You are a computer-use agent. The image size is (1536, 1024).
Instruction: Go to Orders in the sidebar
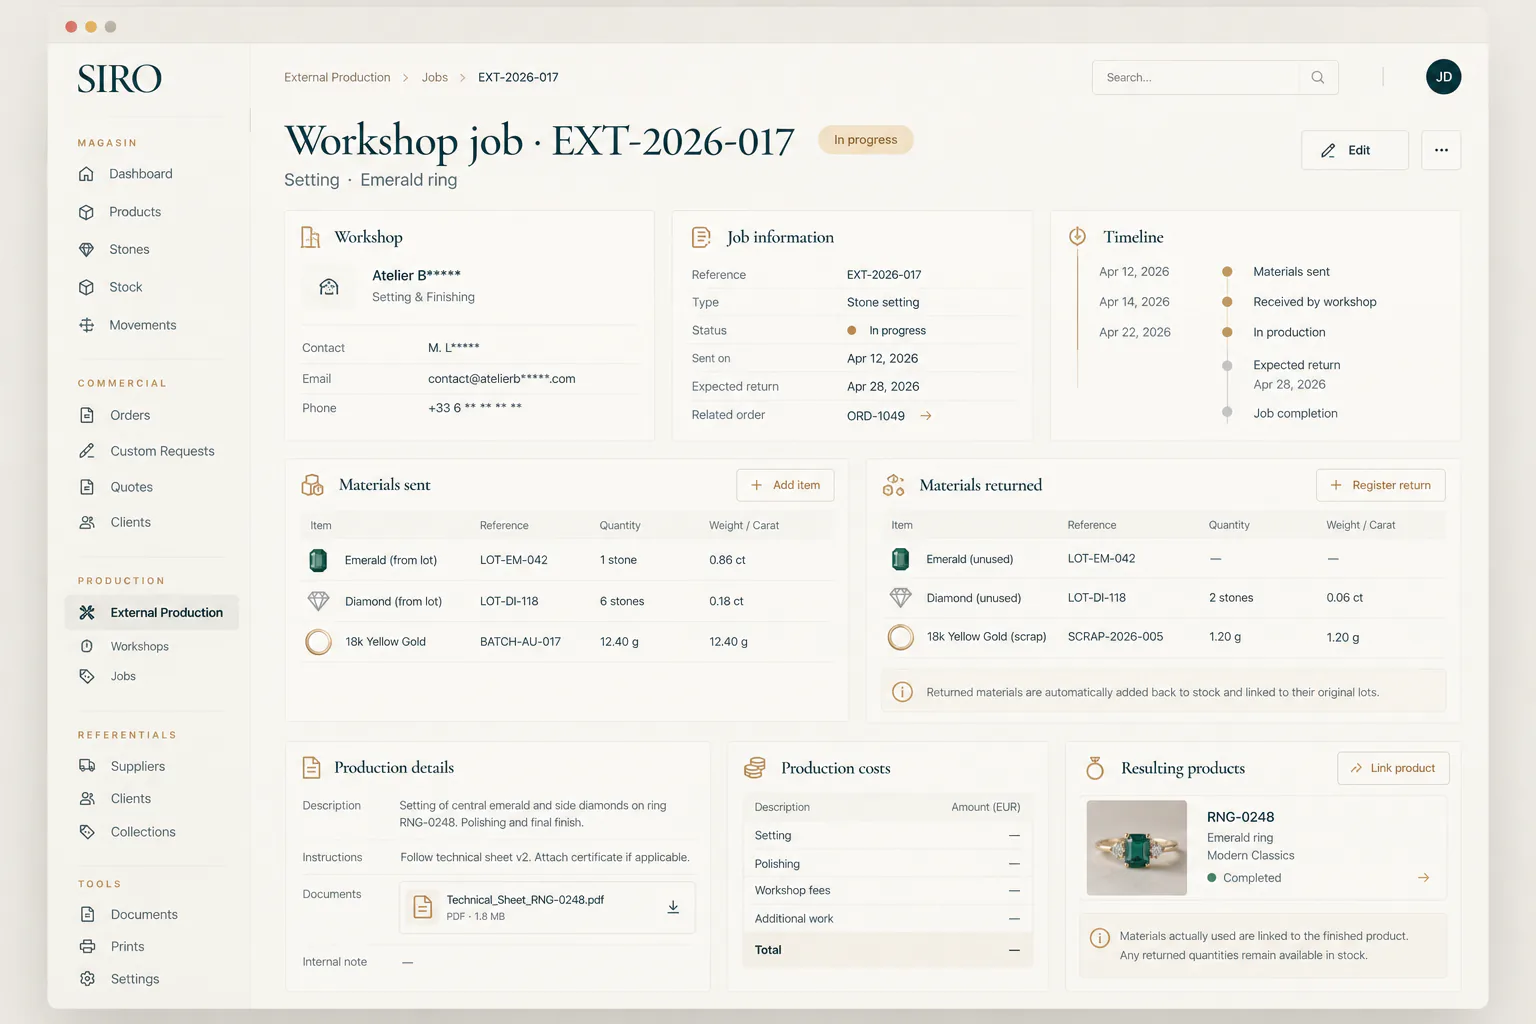[130, 415]
